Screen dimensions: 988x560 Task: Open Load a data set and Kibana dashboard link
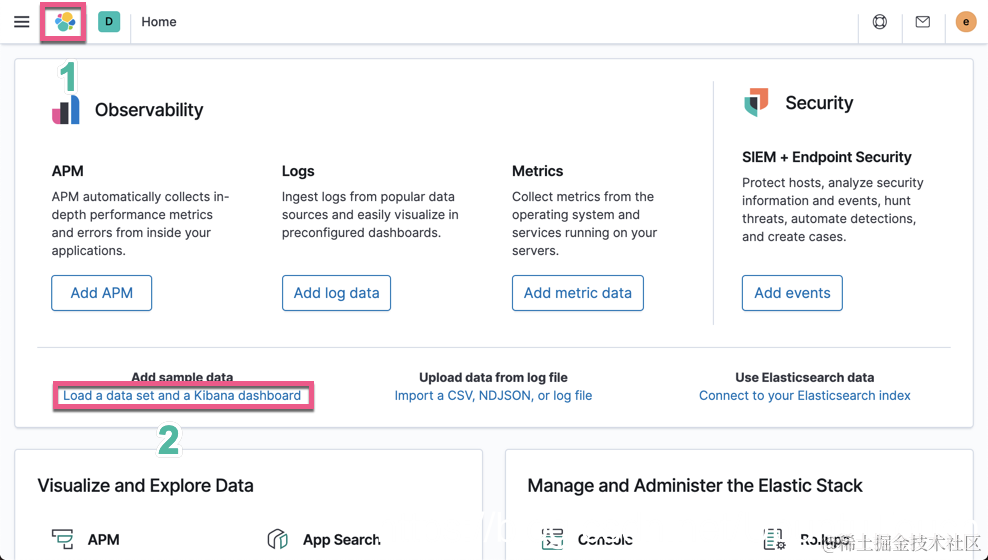[182, 396]
